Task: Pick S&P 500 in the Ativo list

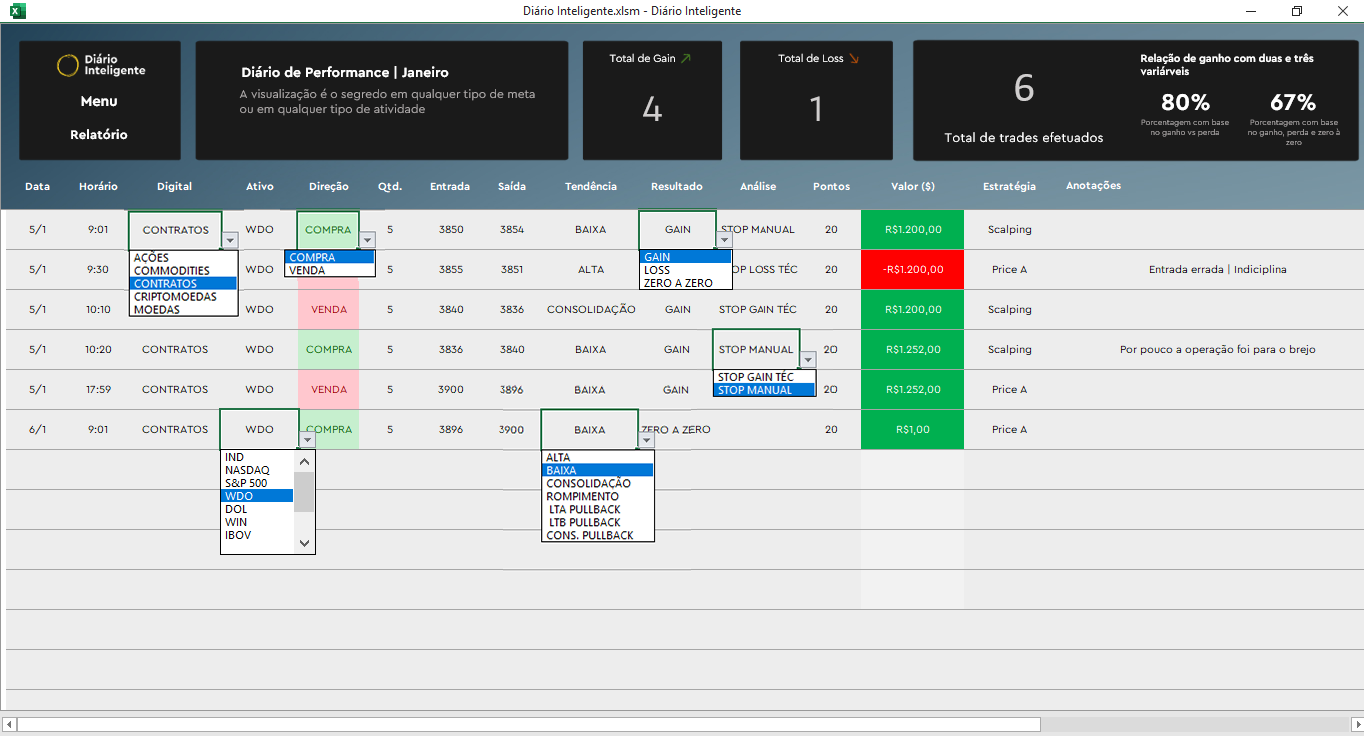Action: click(257, 483)
